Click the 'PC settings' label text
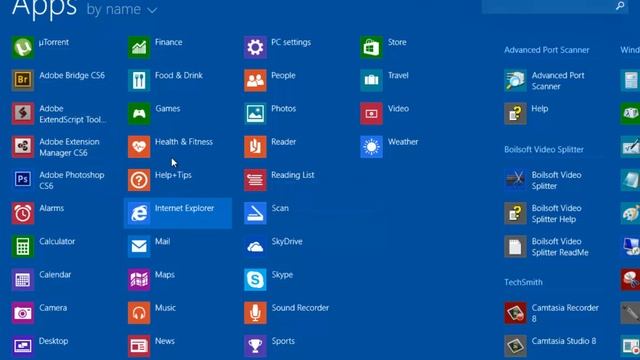The height and width of the screenshot is (360, 640). click(291, 42)
